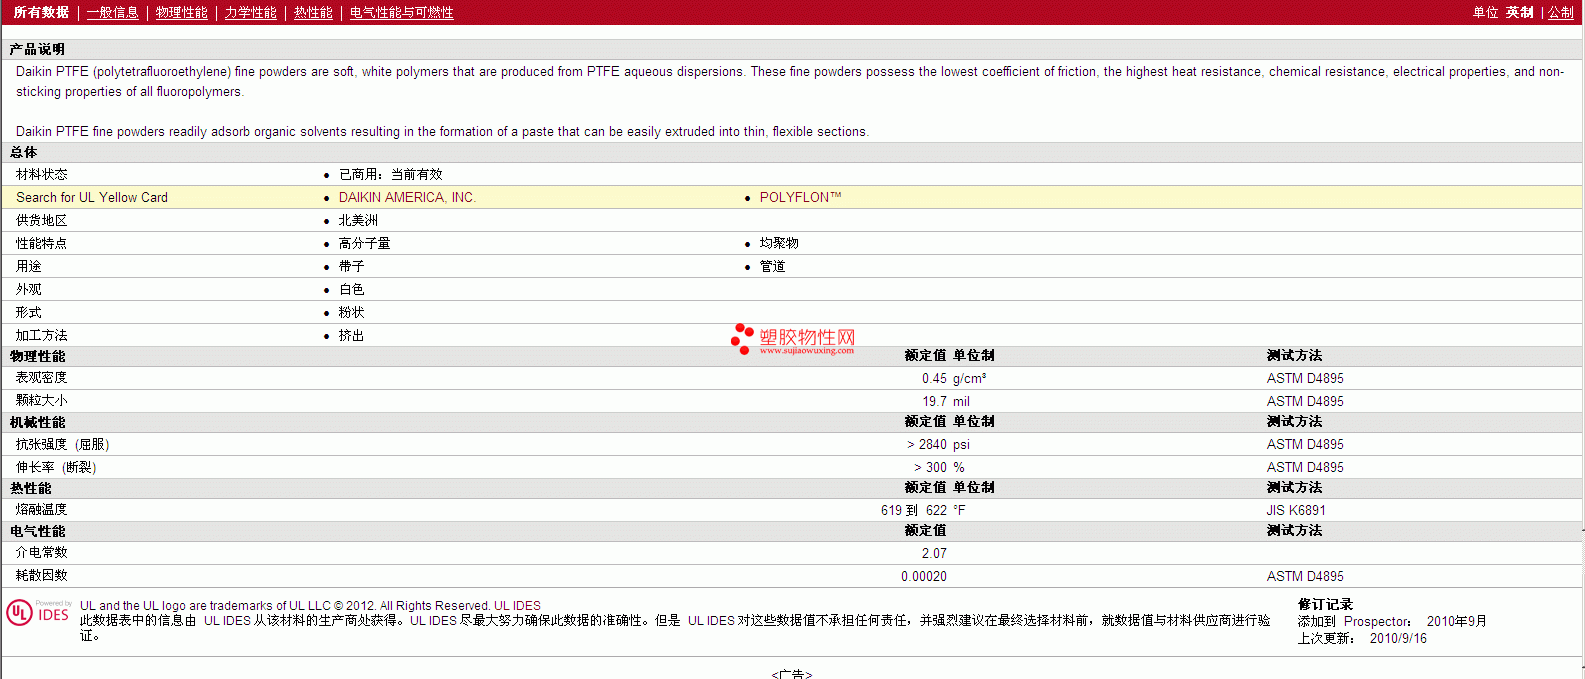Screen dimensions: 1585x679
Task: Open DAIKIN AMERICA, INC. link
Action: pyautogui.click(x=407, y=197)
